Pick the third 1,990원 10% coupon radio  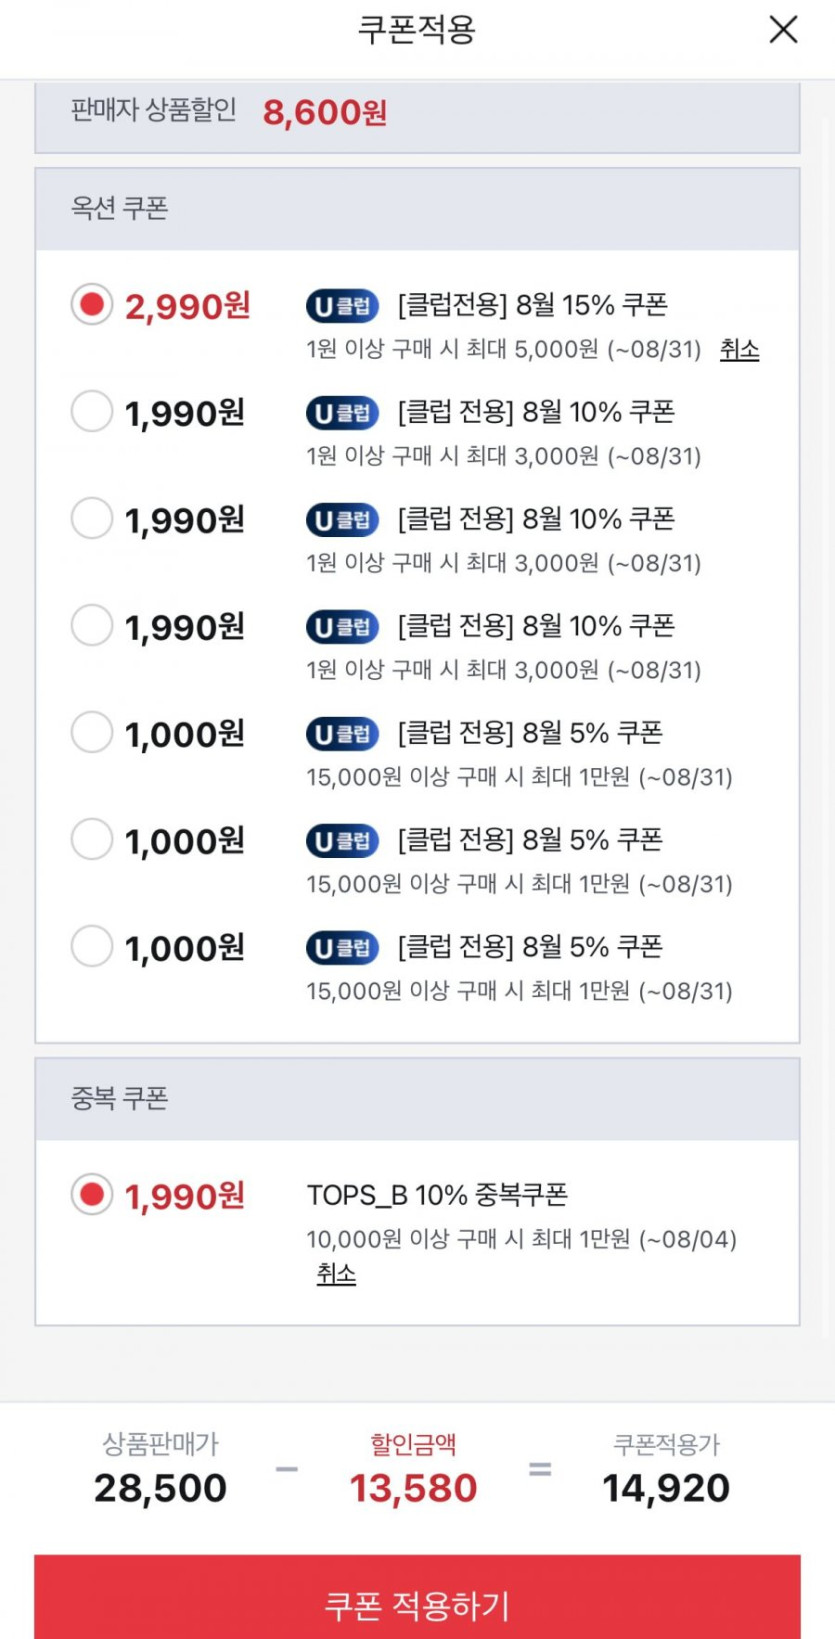92,625
